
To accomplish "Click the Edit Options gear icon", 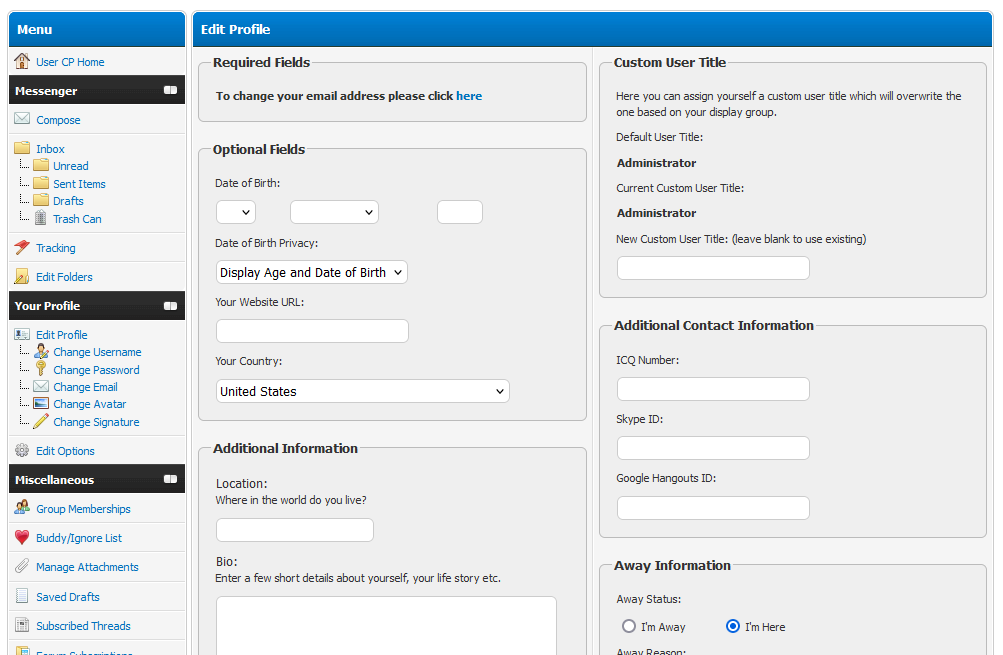I will (22, 450).
